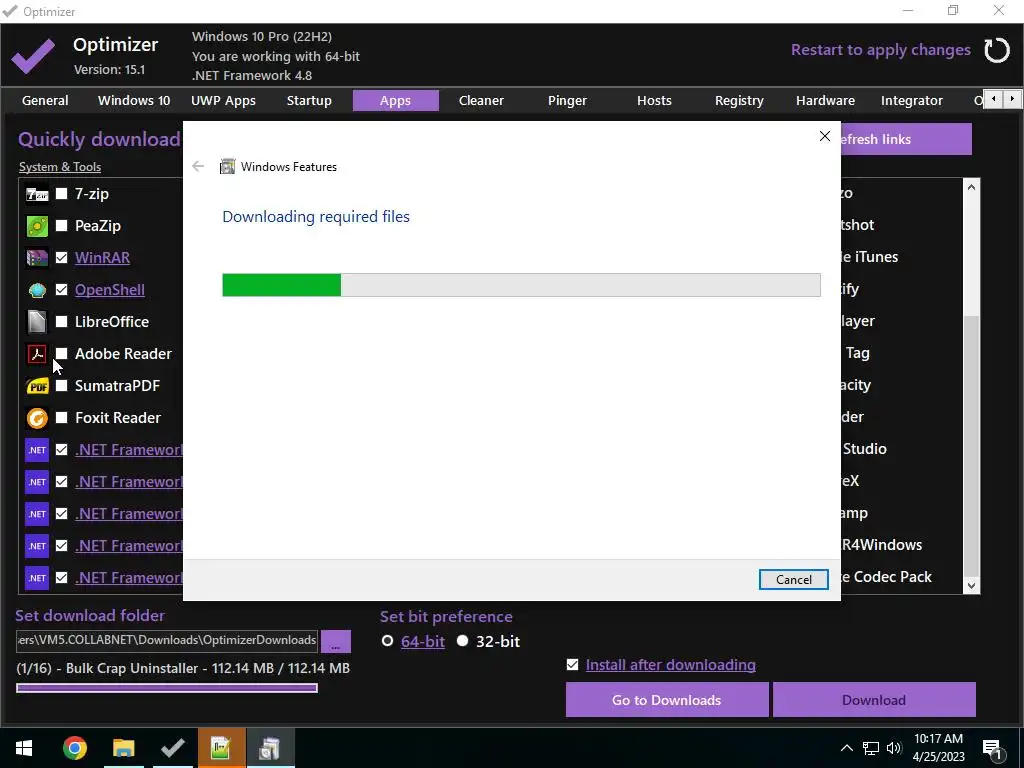Select the 32-bit radio option
Screen dimensions: 1024x768
462,641
